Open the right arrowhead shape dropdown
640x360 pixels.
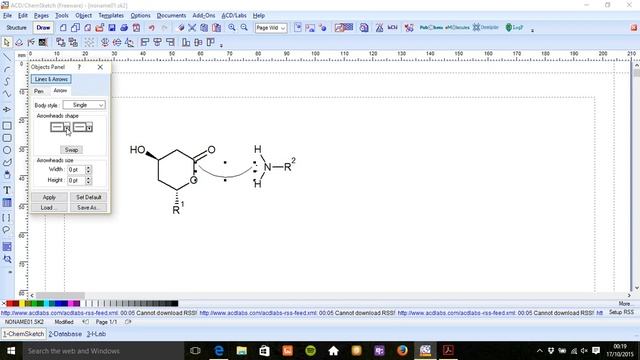pos(89,127)
